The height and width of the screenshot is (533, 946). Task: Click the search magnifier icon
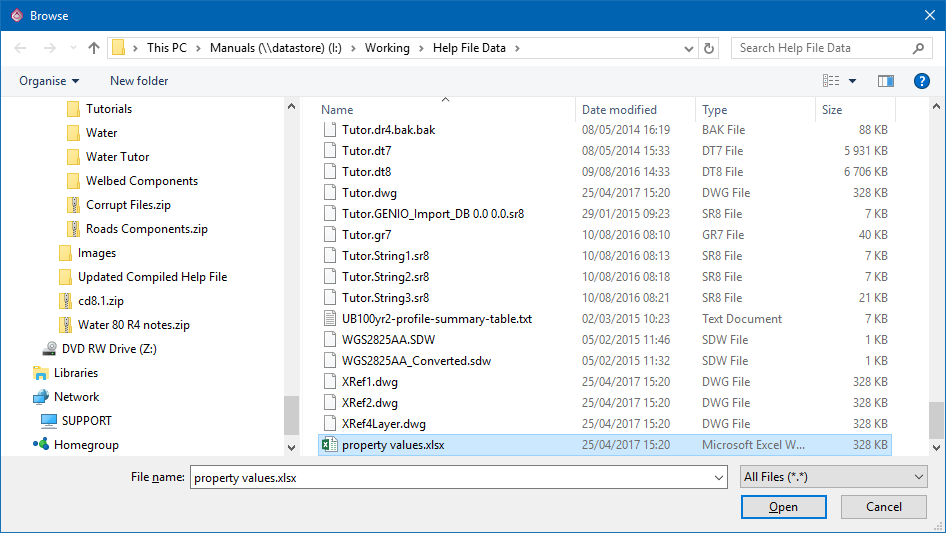pyautogui.click(x=918, y=48)
